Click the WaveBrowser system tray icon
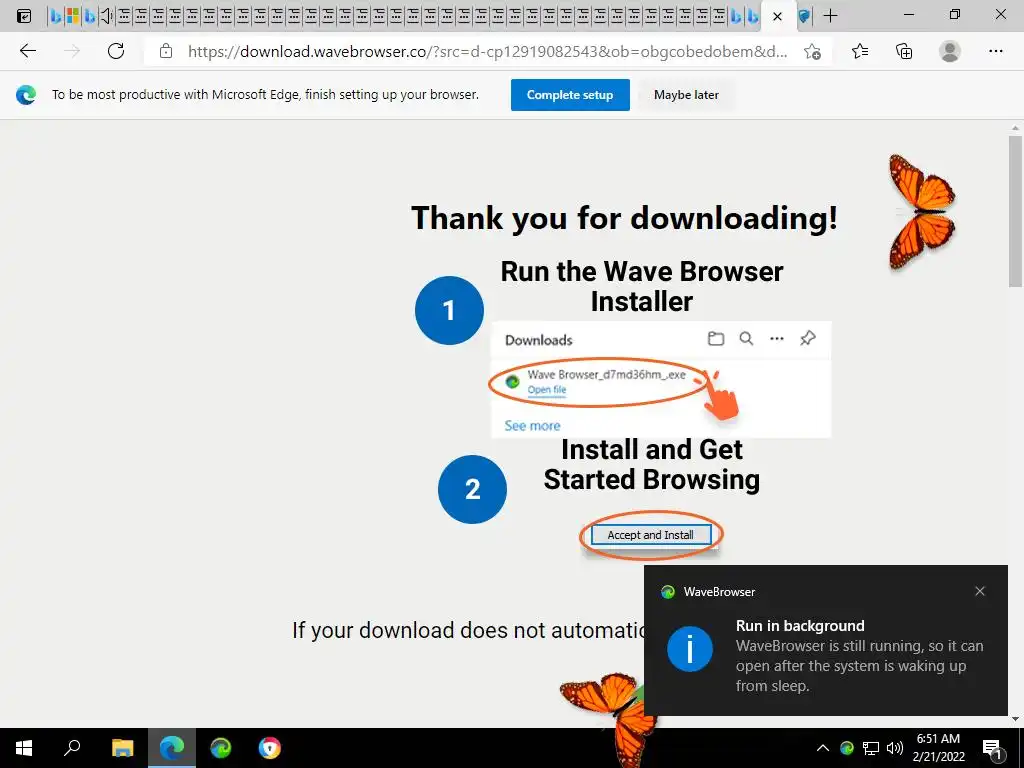 coord(847,748)
